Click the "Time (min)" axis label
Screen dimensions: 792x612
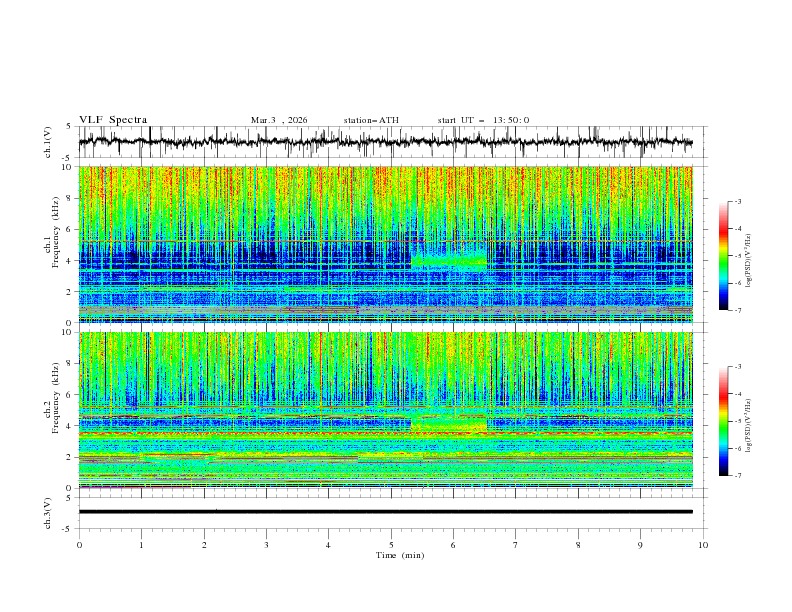click(x=400, y=555)
